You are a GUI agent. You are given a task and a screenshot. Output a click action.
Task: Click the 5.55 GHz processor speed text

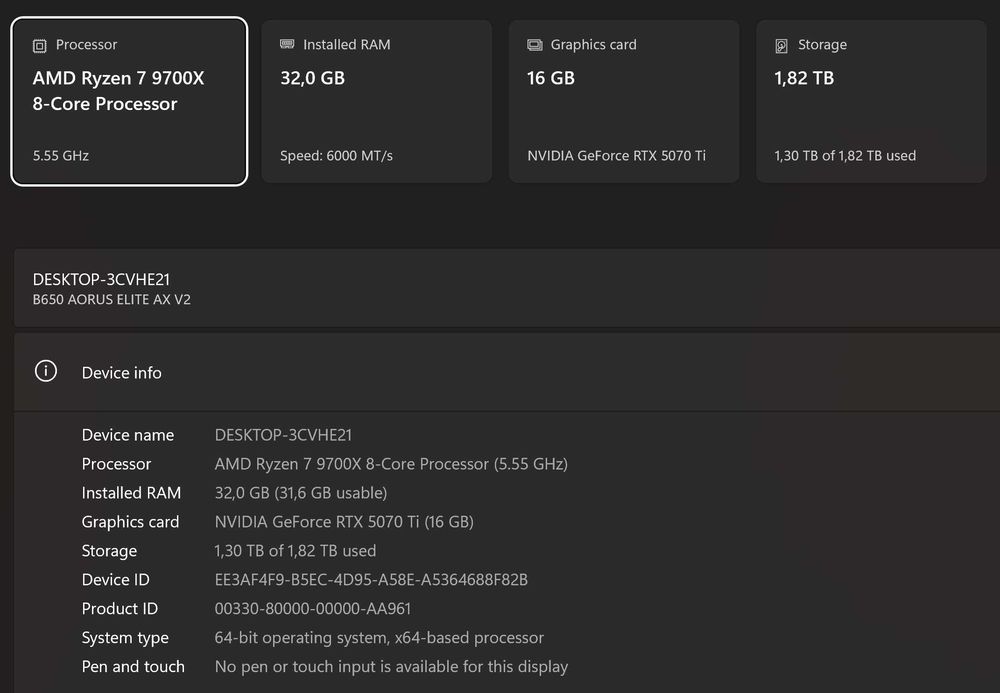pyautogui.click(x=61, y=156)
